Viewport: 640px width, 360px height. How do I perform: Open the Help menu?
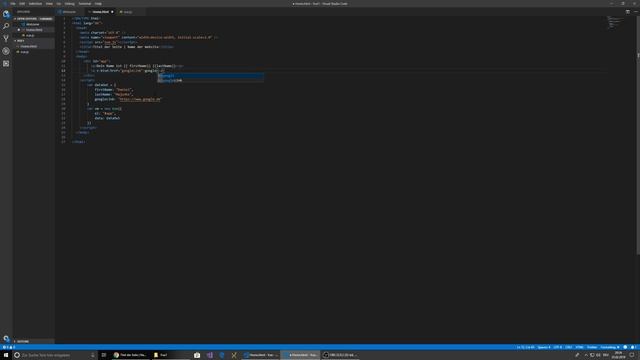coord(98,4)
